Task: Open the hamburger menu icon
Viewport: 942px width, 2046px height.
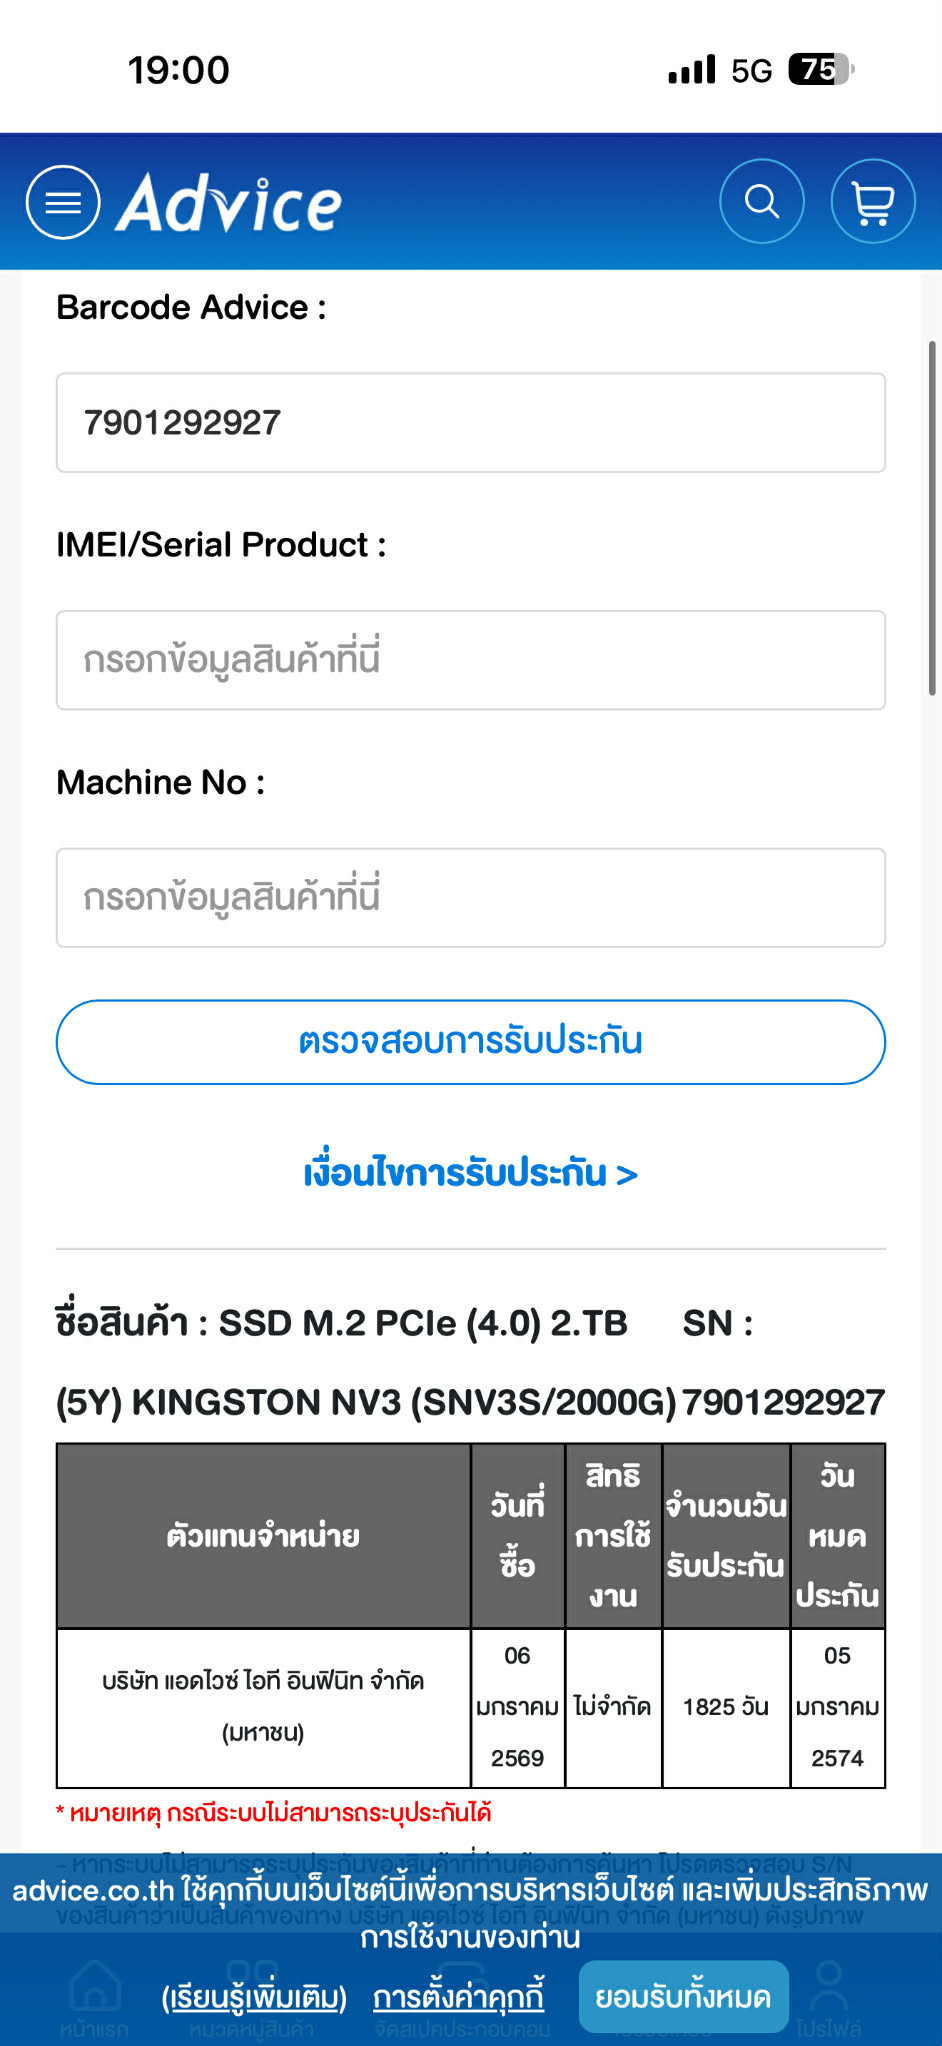Action: (63, 202)
